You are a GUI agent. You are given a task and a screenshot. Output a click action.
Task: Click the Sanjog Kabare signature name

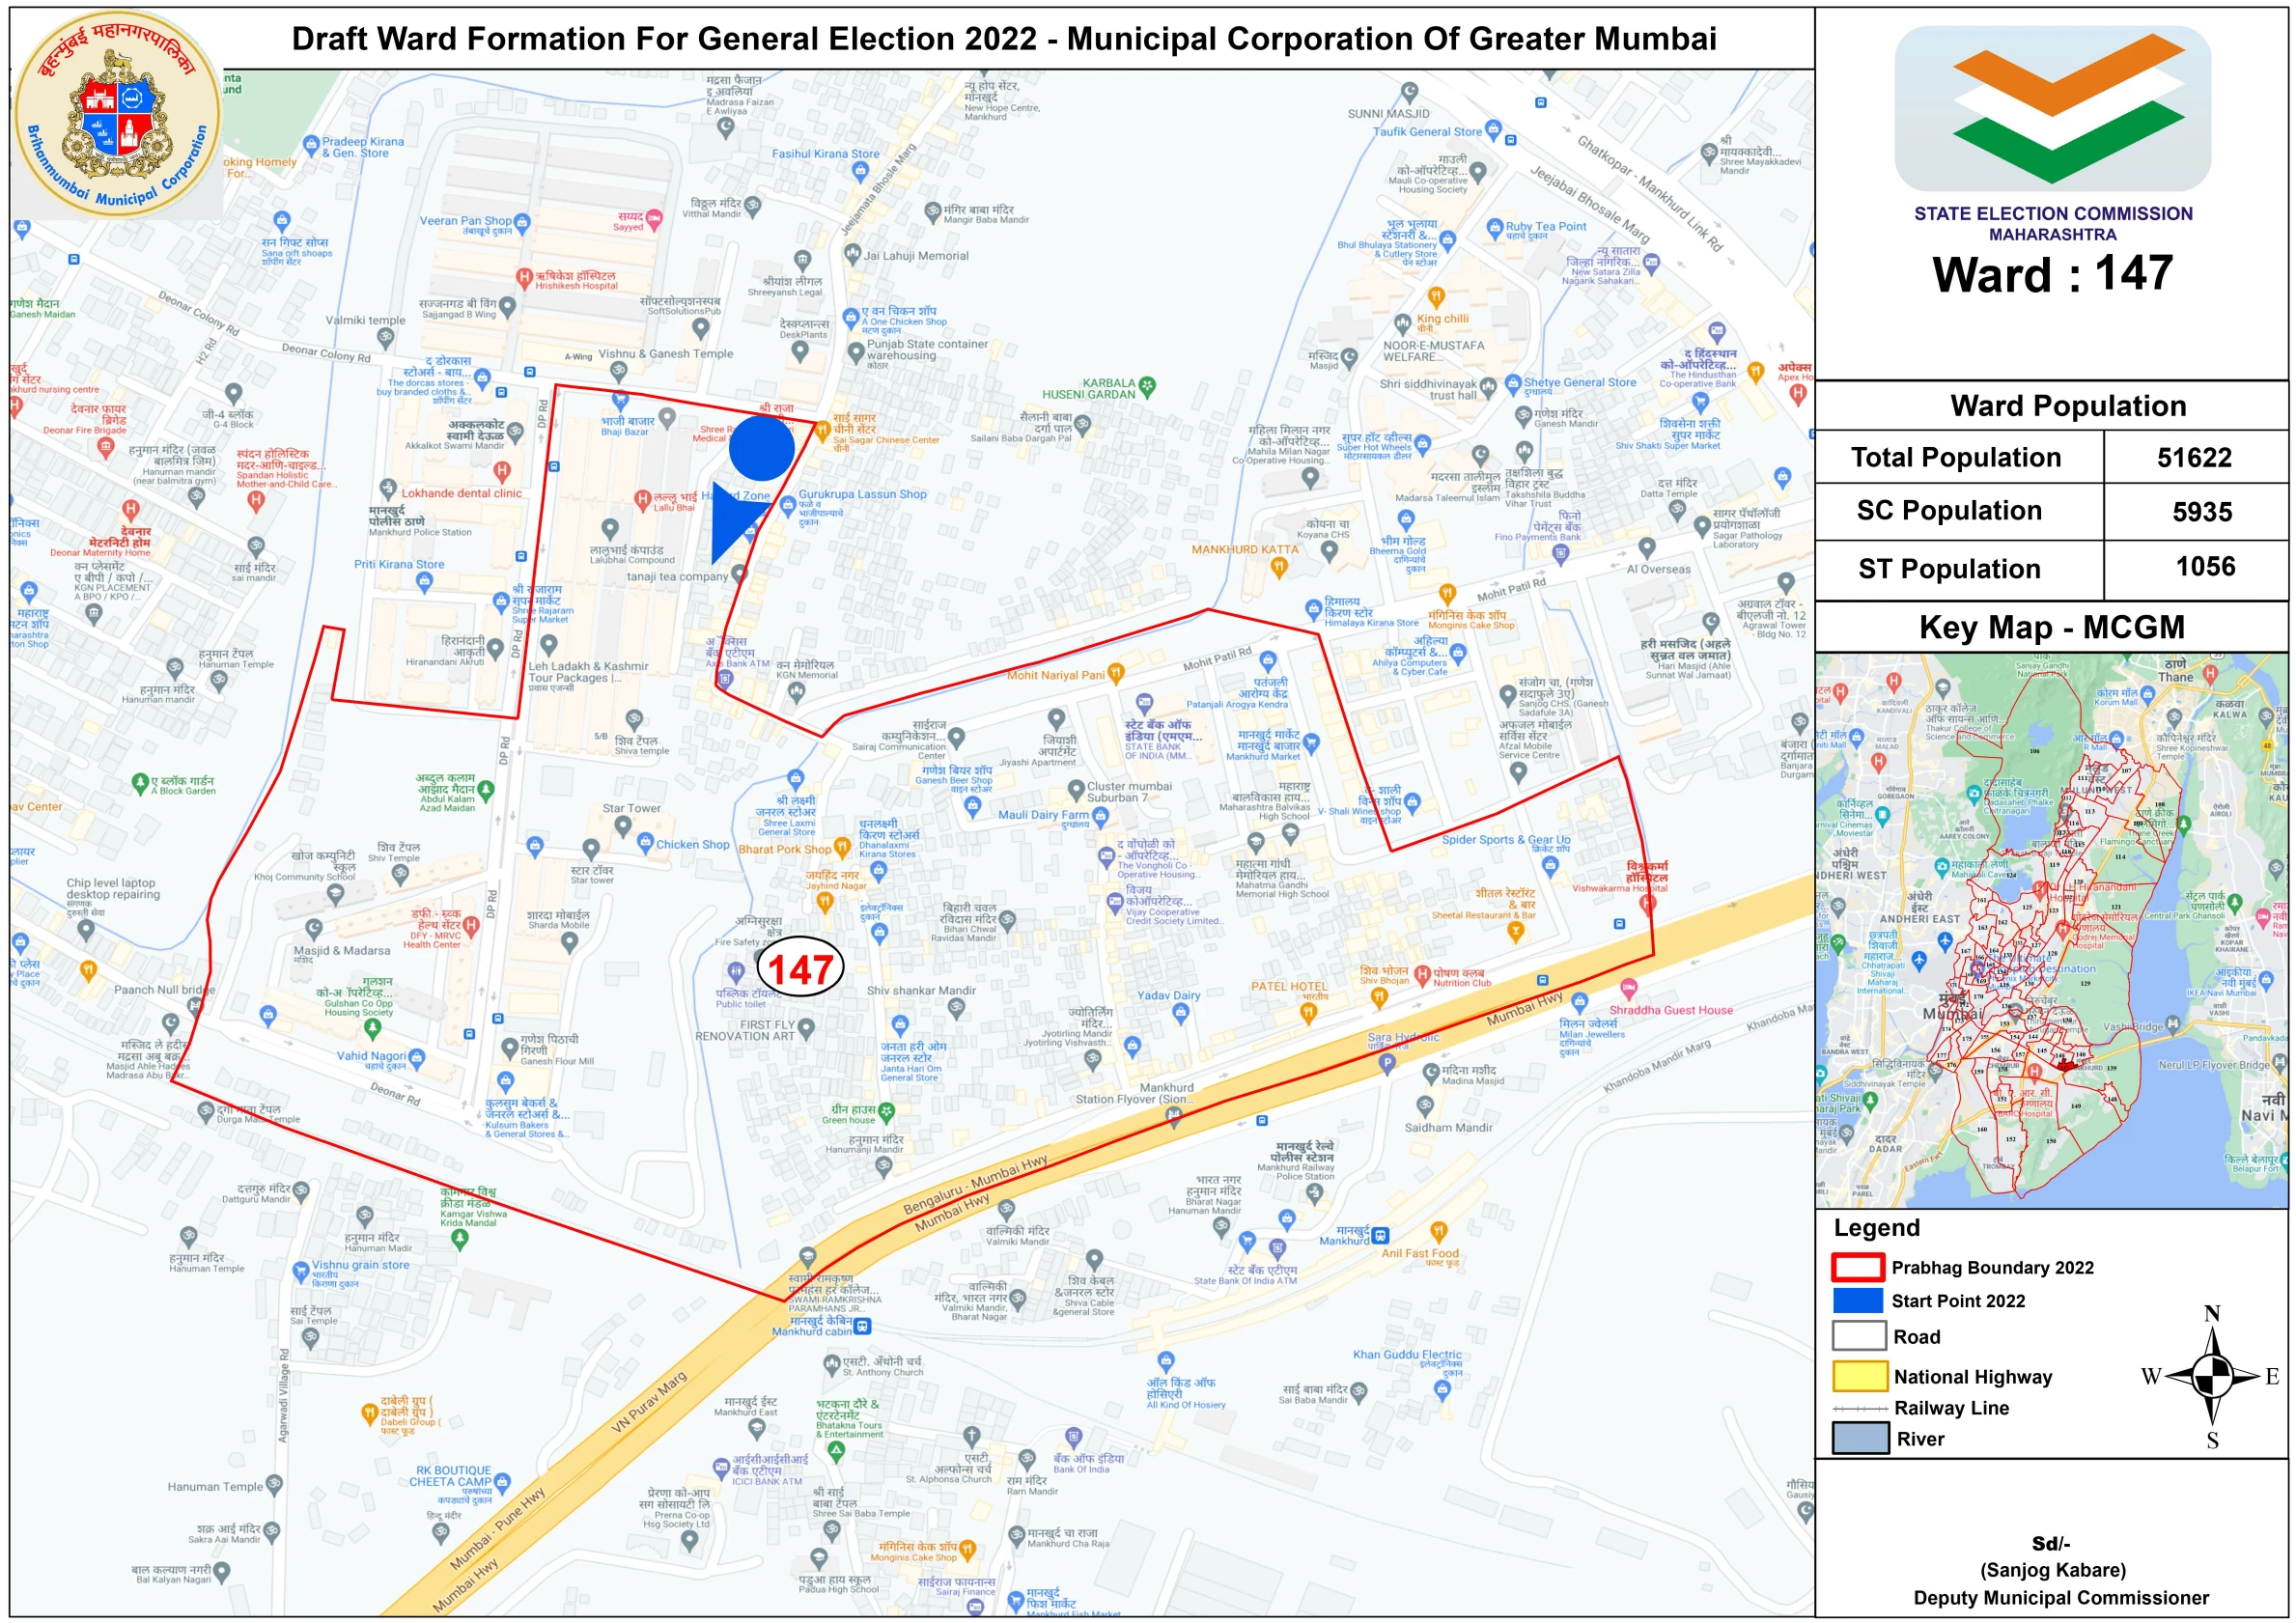point(2052,1569)
